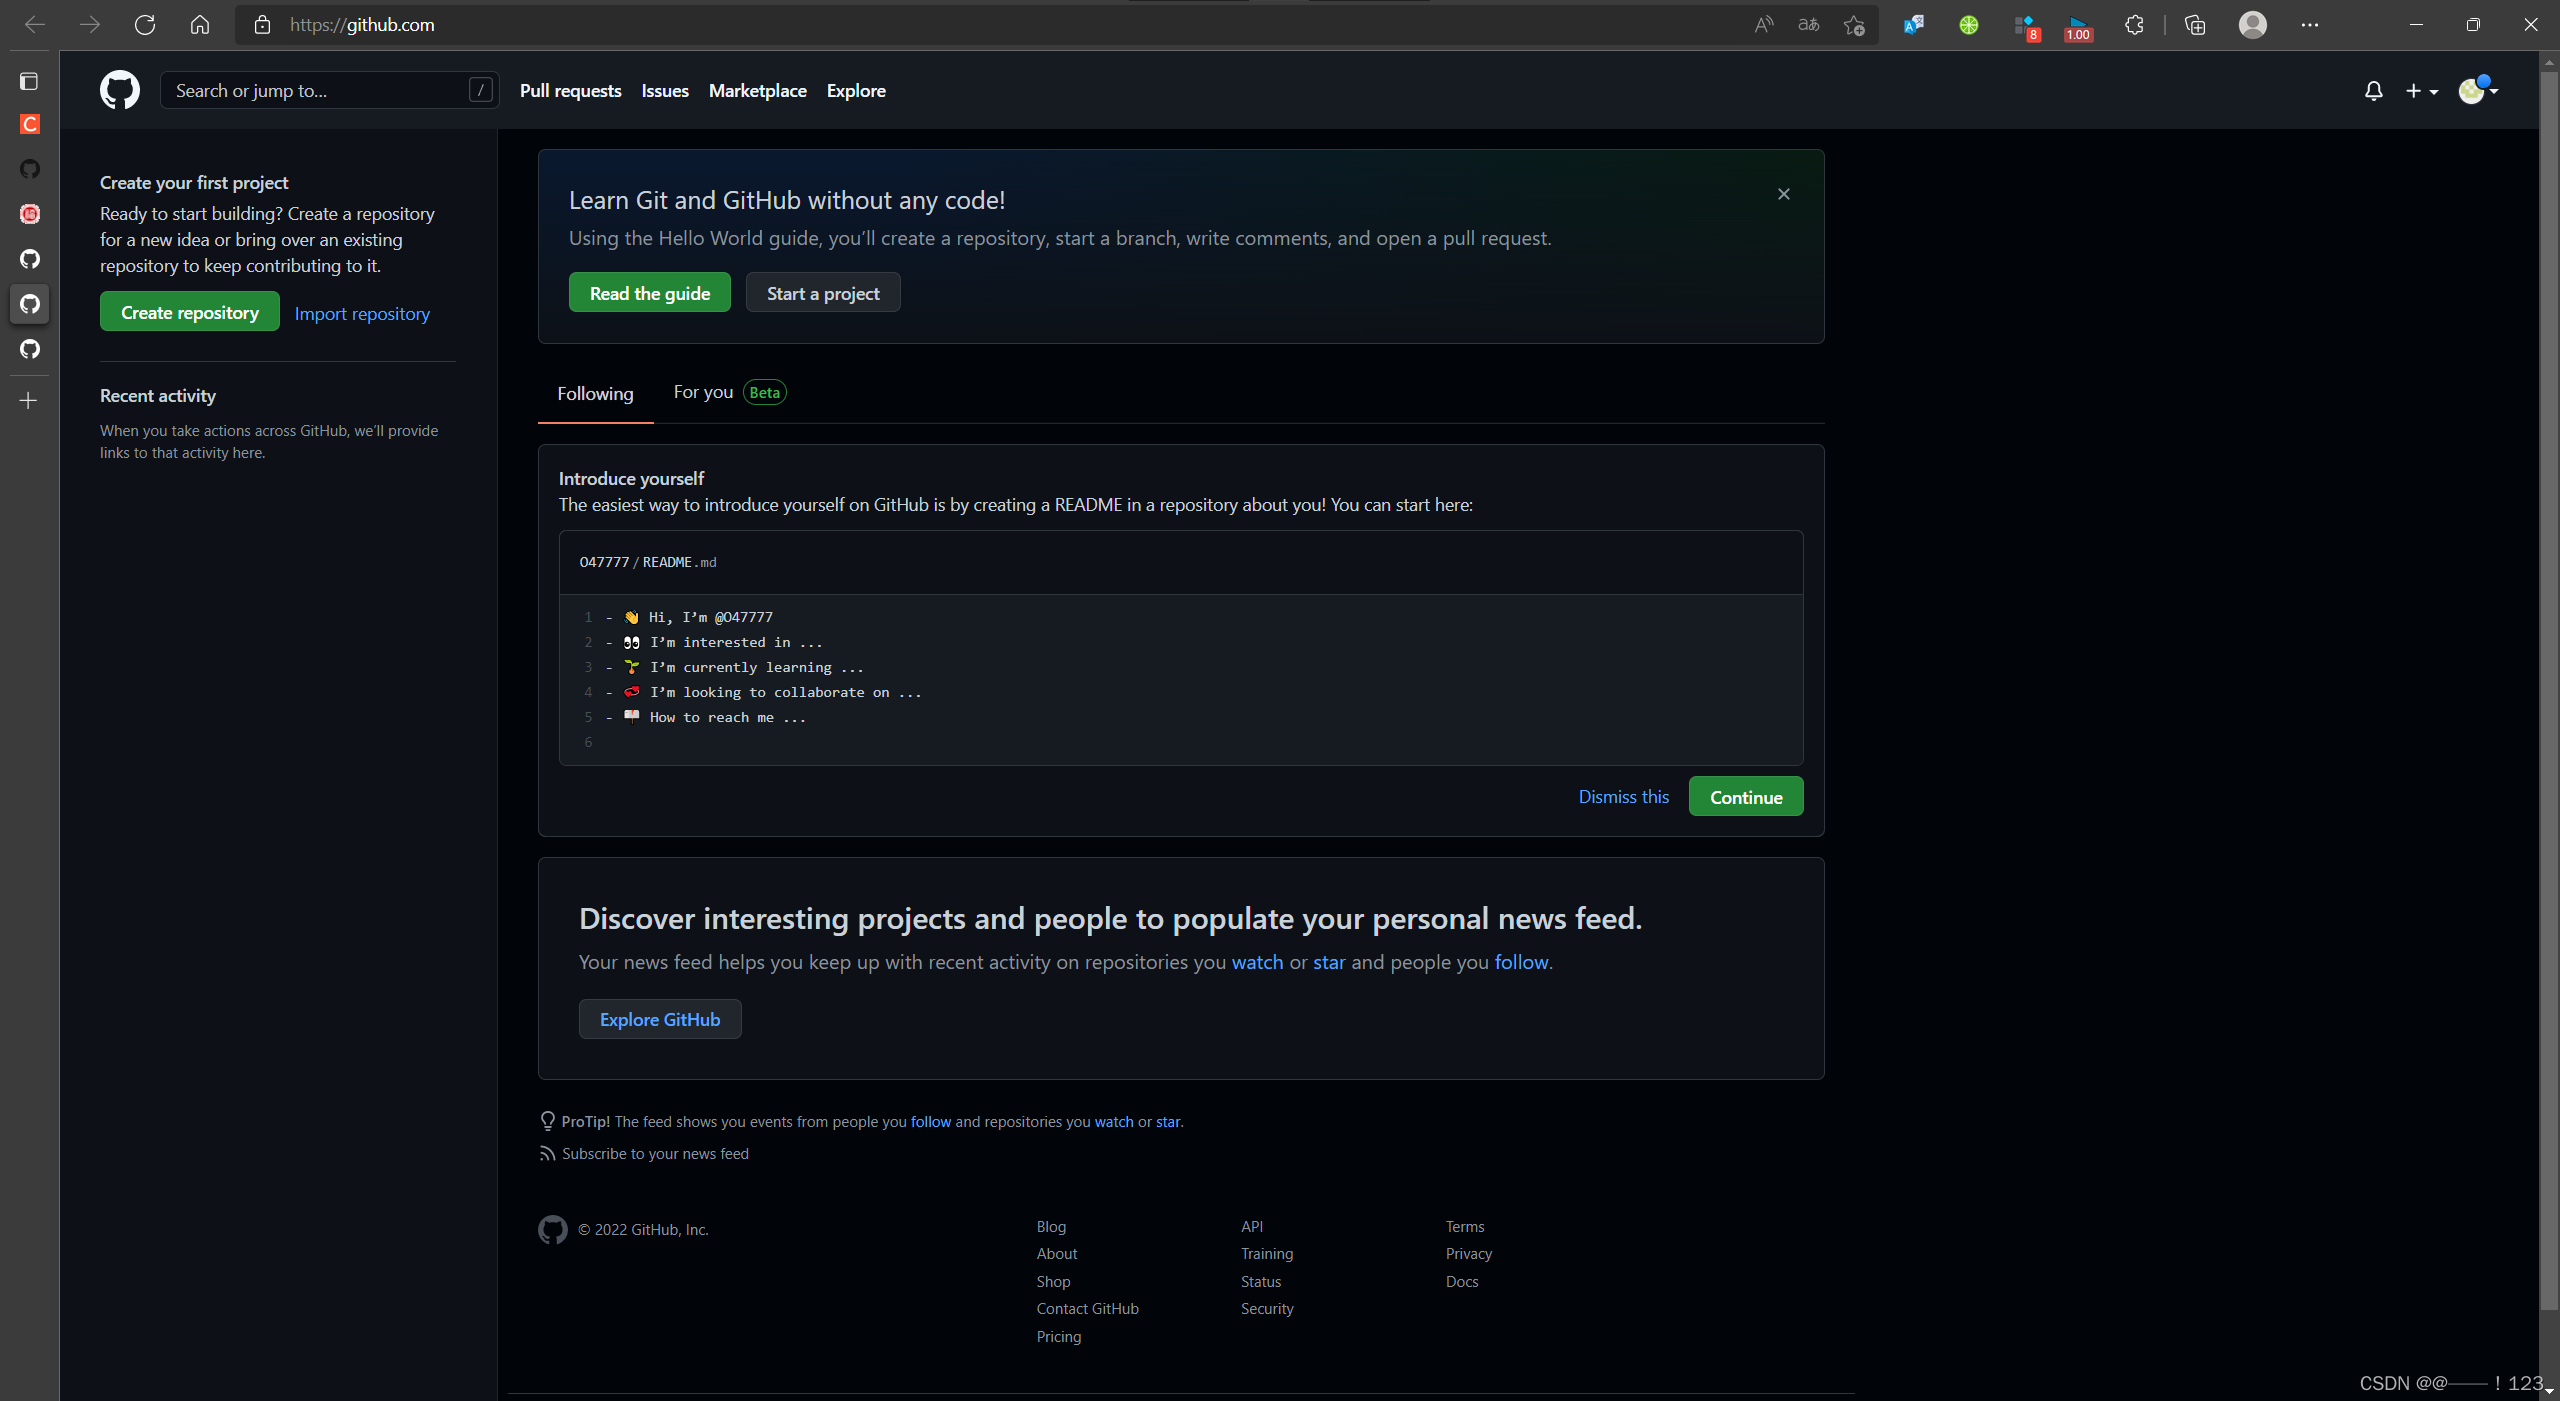This screenshot has width=2560, height=1401.
Task: Click the Dismiss this link
Action: point(1623,797)
